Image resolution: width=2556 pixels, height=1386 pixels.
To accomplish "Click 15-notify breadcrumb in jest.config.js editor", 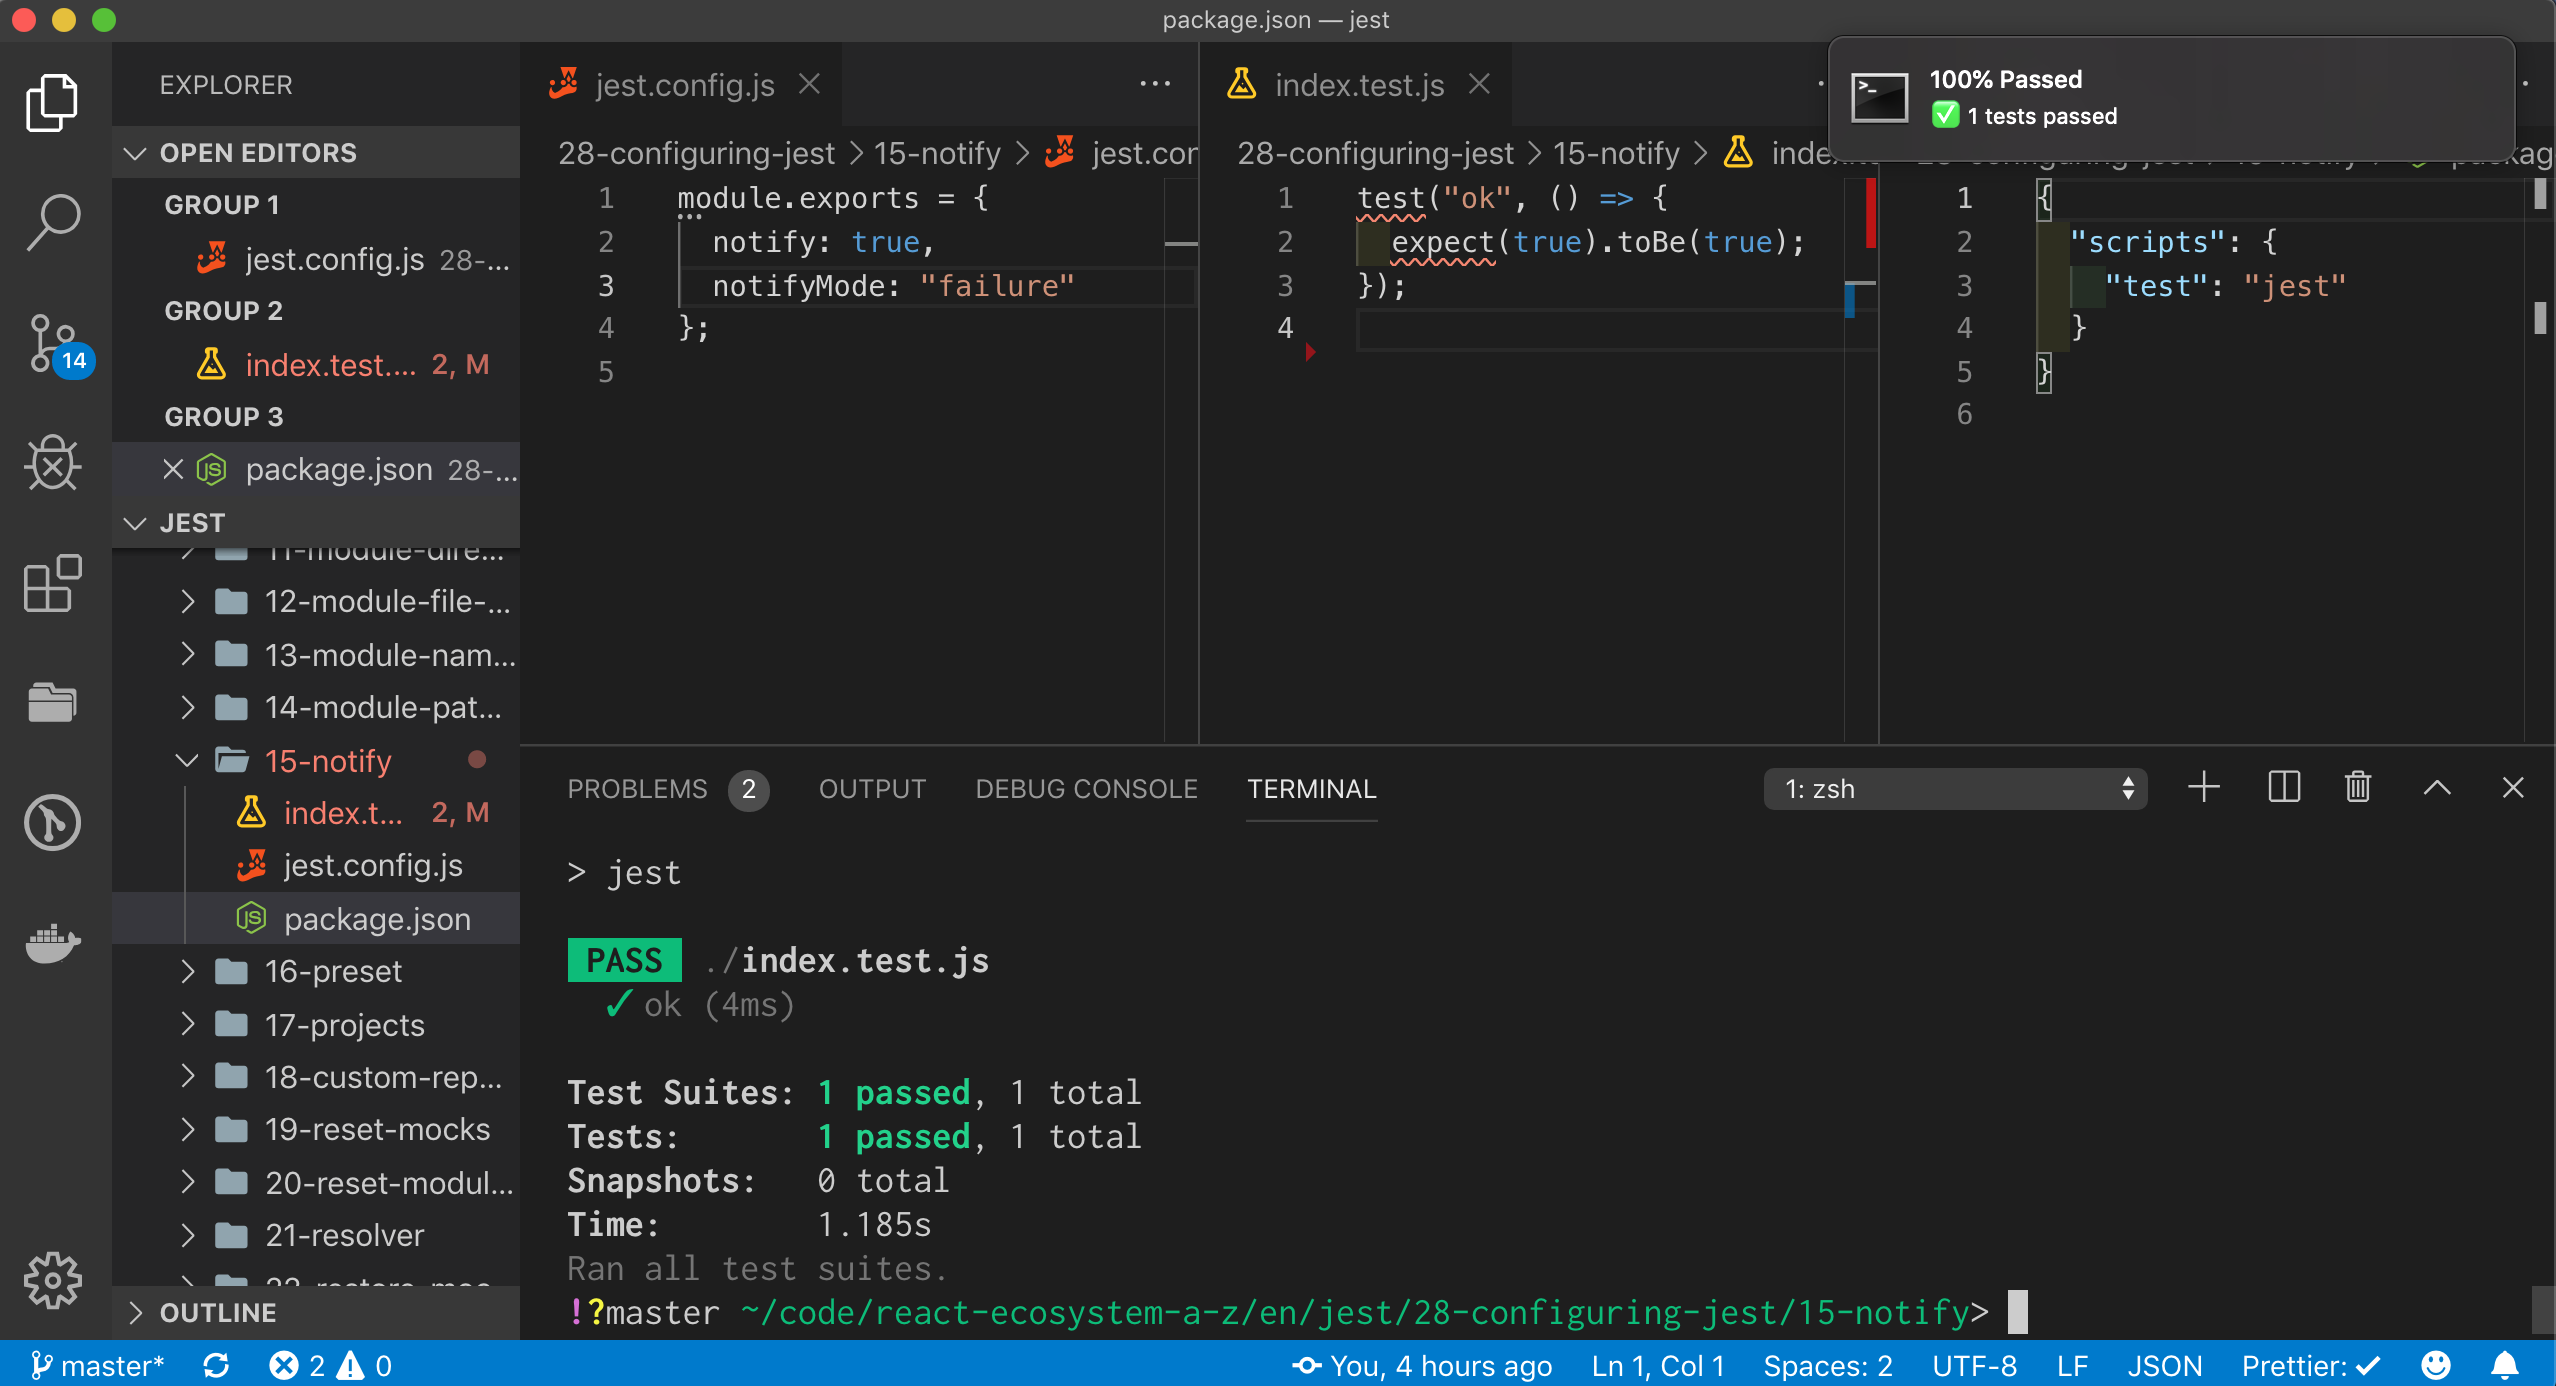I will [x=937, y=153].
